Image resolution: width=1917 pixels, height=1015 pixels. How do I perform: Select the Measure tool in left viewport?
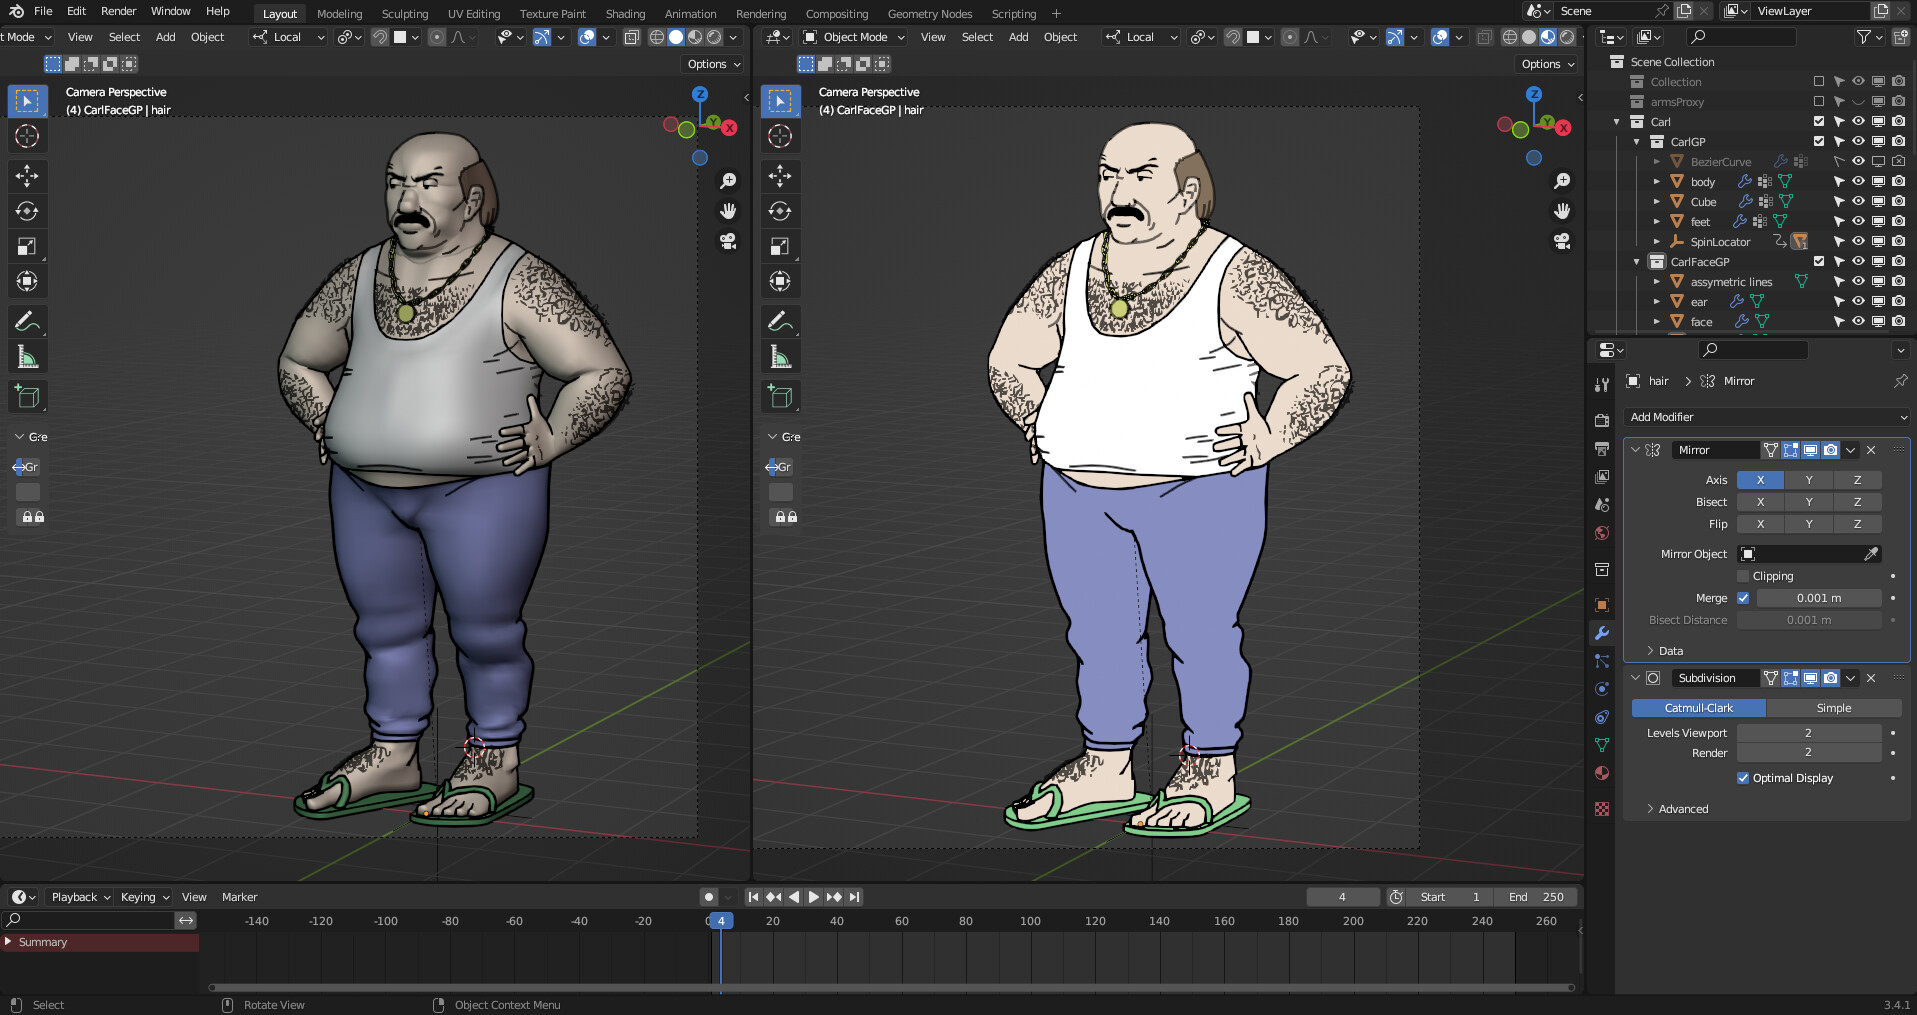pos(27,357)
